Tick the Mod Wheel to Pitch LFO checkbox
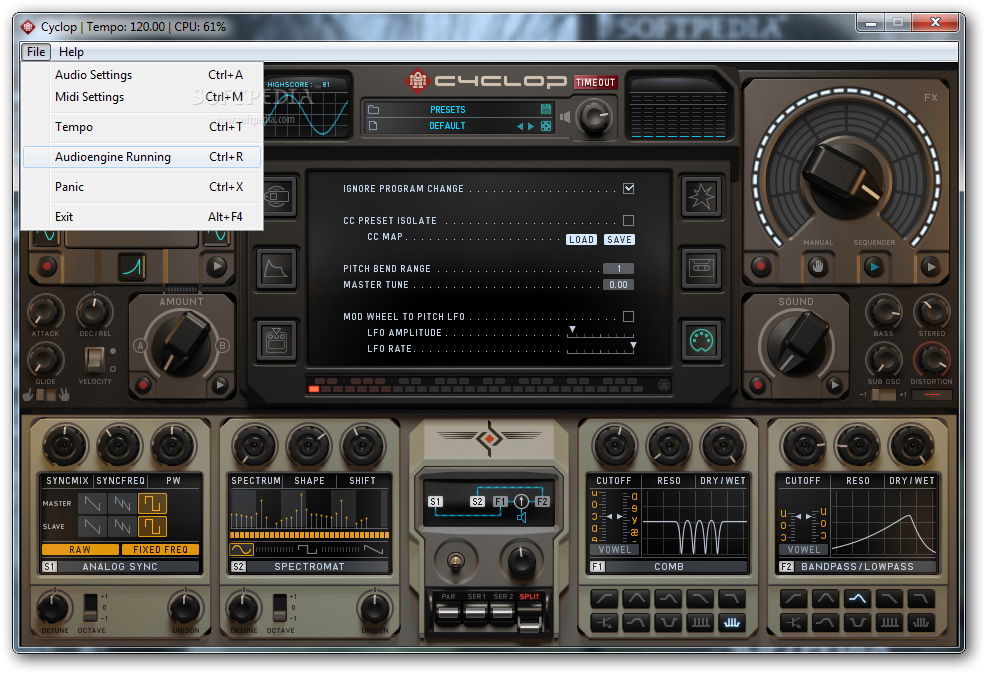Viewport: 986px width, 674px height. (628, 316)
